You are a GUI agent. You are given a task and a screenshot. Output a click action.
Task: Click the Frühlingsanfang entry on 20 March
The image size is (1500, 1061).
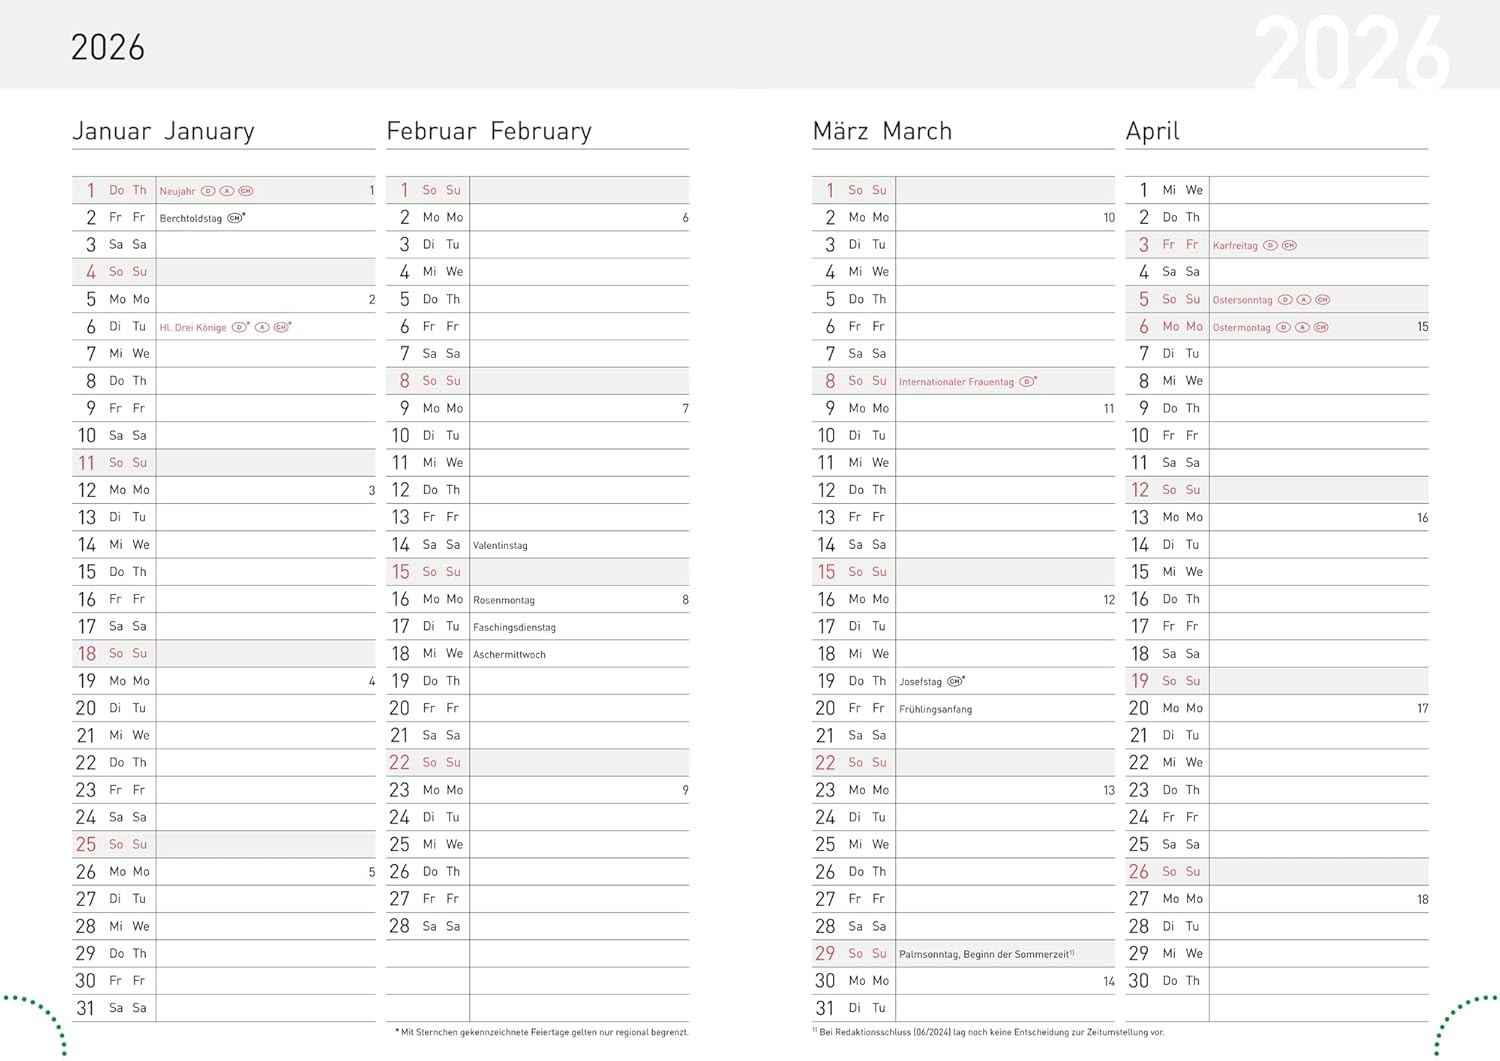pos(935,710)
